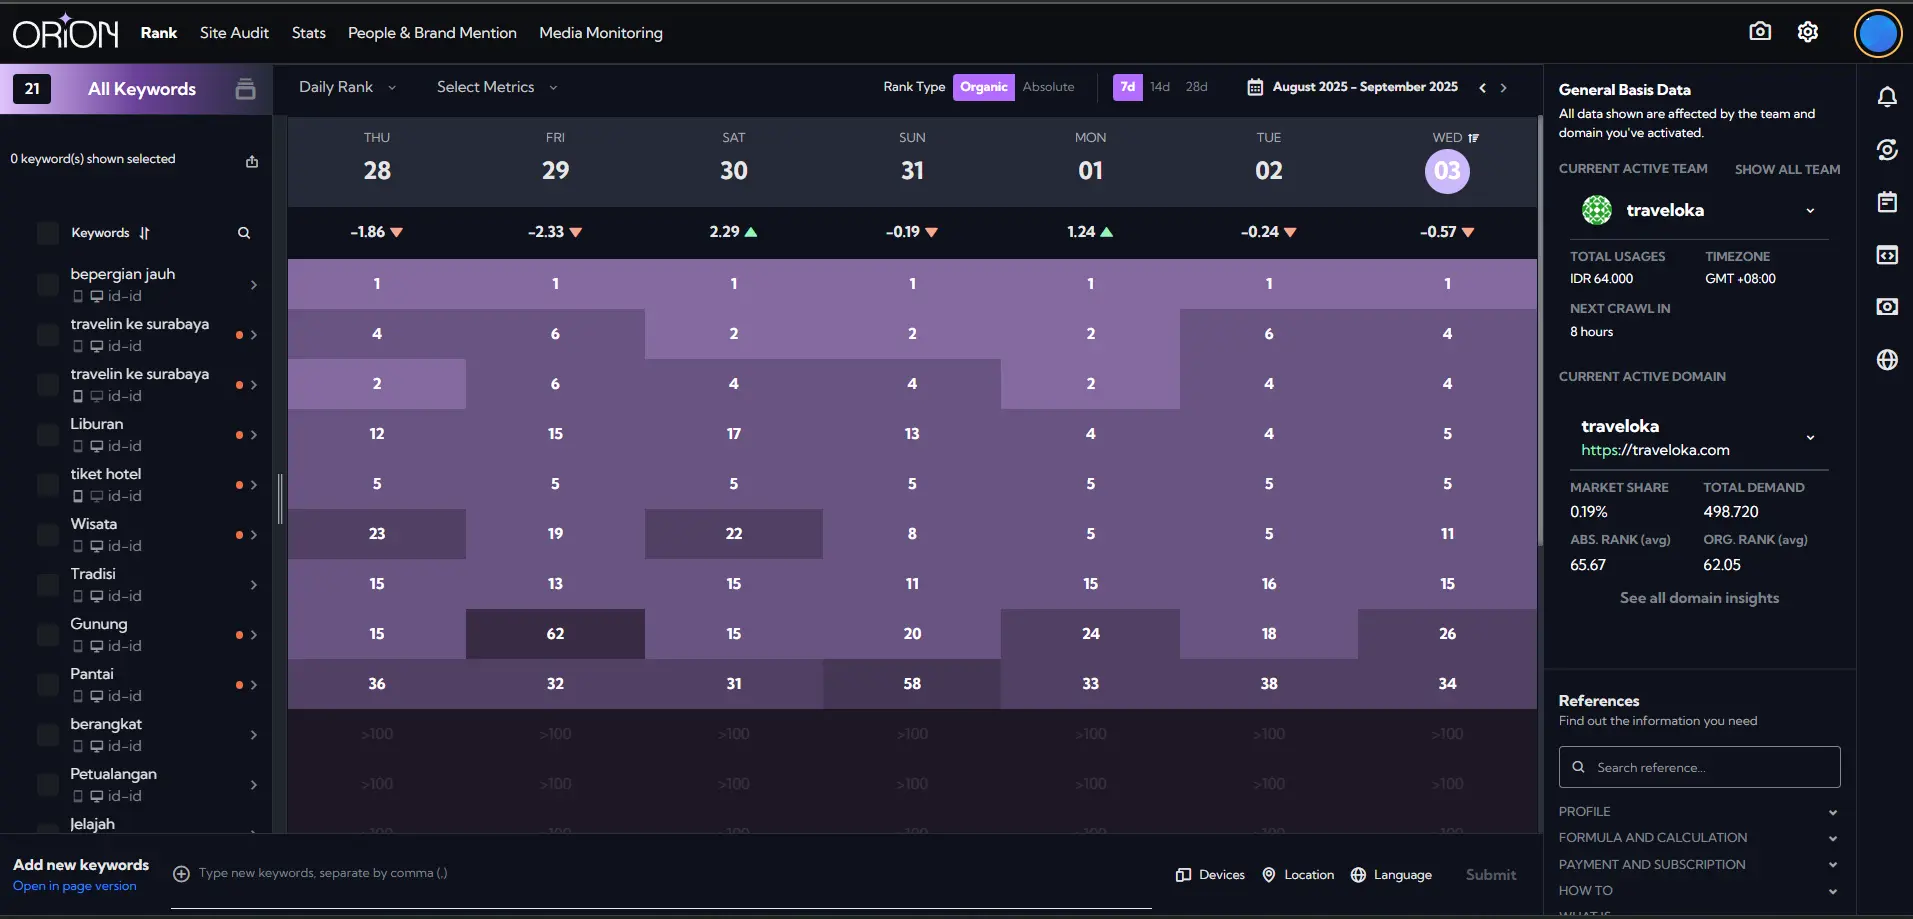The height and width of the screenshot is (919, 1913).
Task: Select the tiket hotel keyword checkbox
Action: (47, 485)
